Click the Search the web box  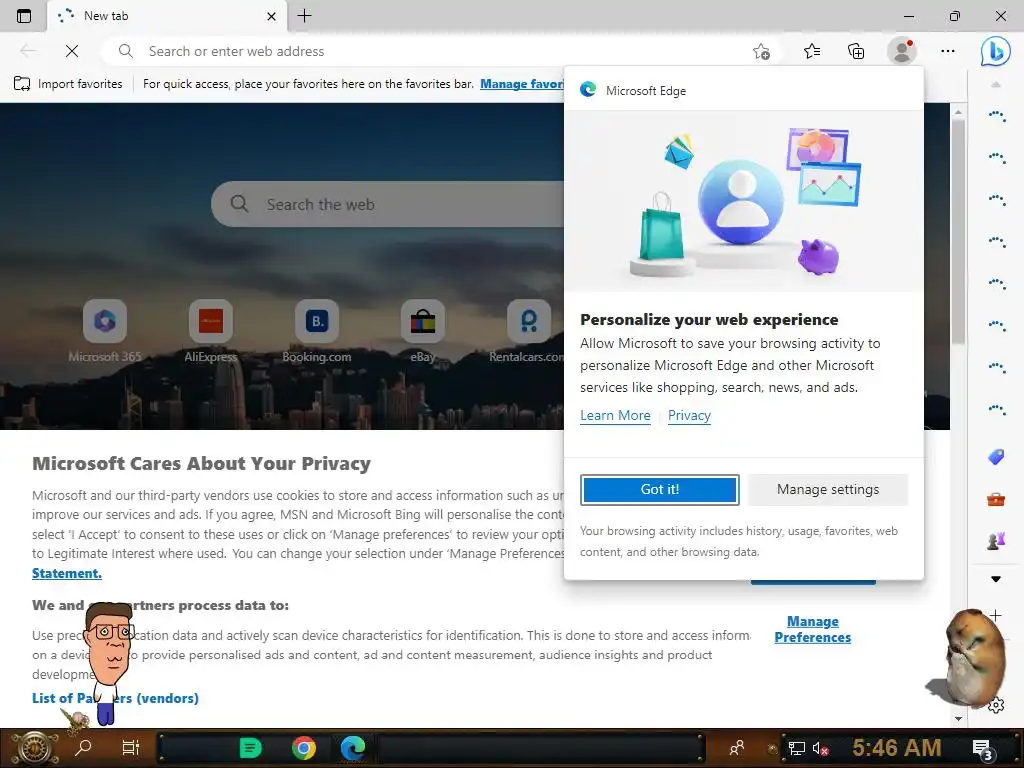tap(388, 204)
